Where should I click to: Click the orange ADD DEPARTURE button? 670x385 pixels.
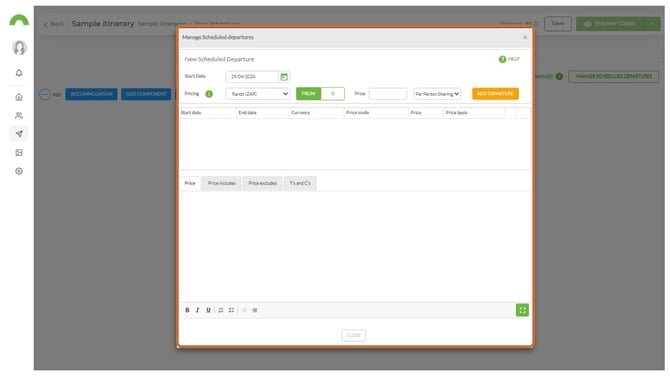click(495, 94)
